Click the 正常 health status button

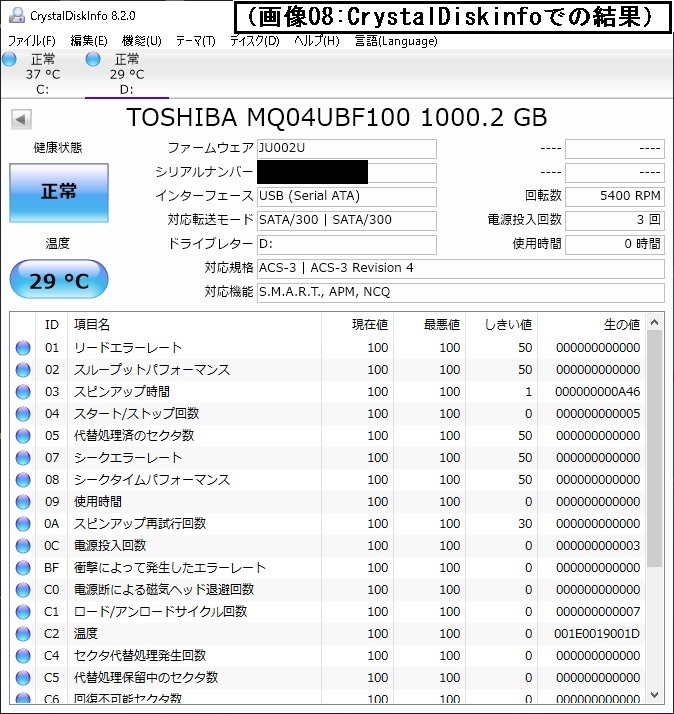(x=59, y=193)
